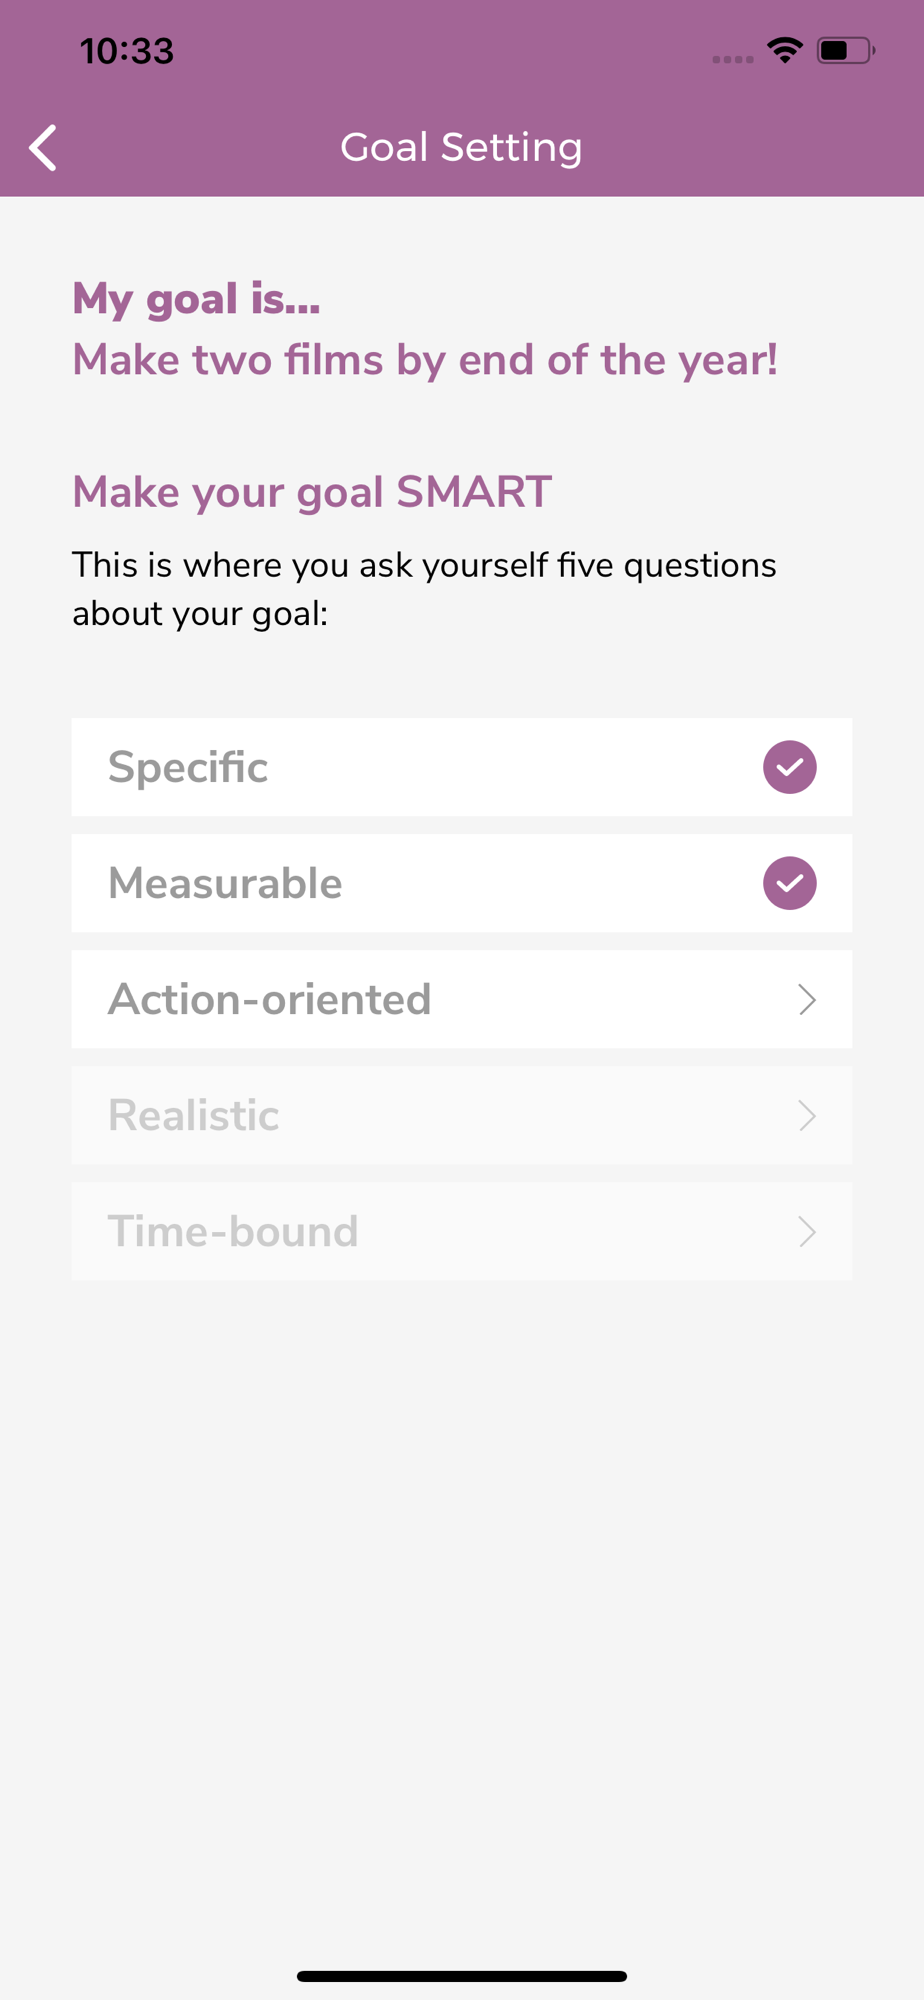Select the Action-oriented row label

(x=270, y=999)
